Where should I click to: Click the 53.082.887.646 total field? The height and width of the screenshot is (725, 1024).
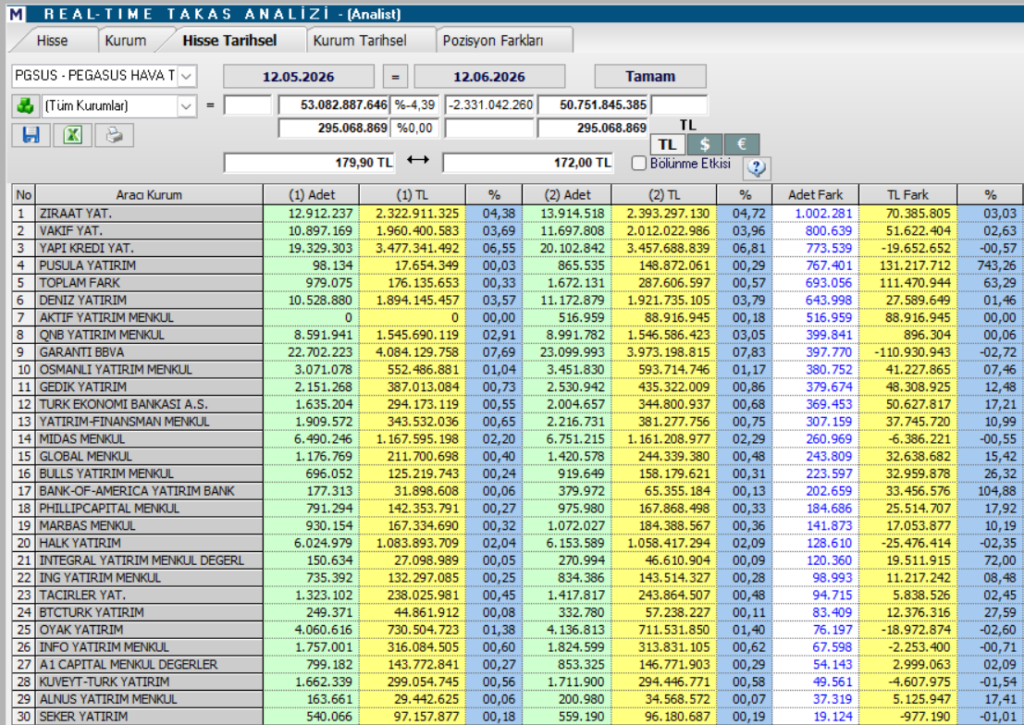[334, 105]
